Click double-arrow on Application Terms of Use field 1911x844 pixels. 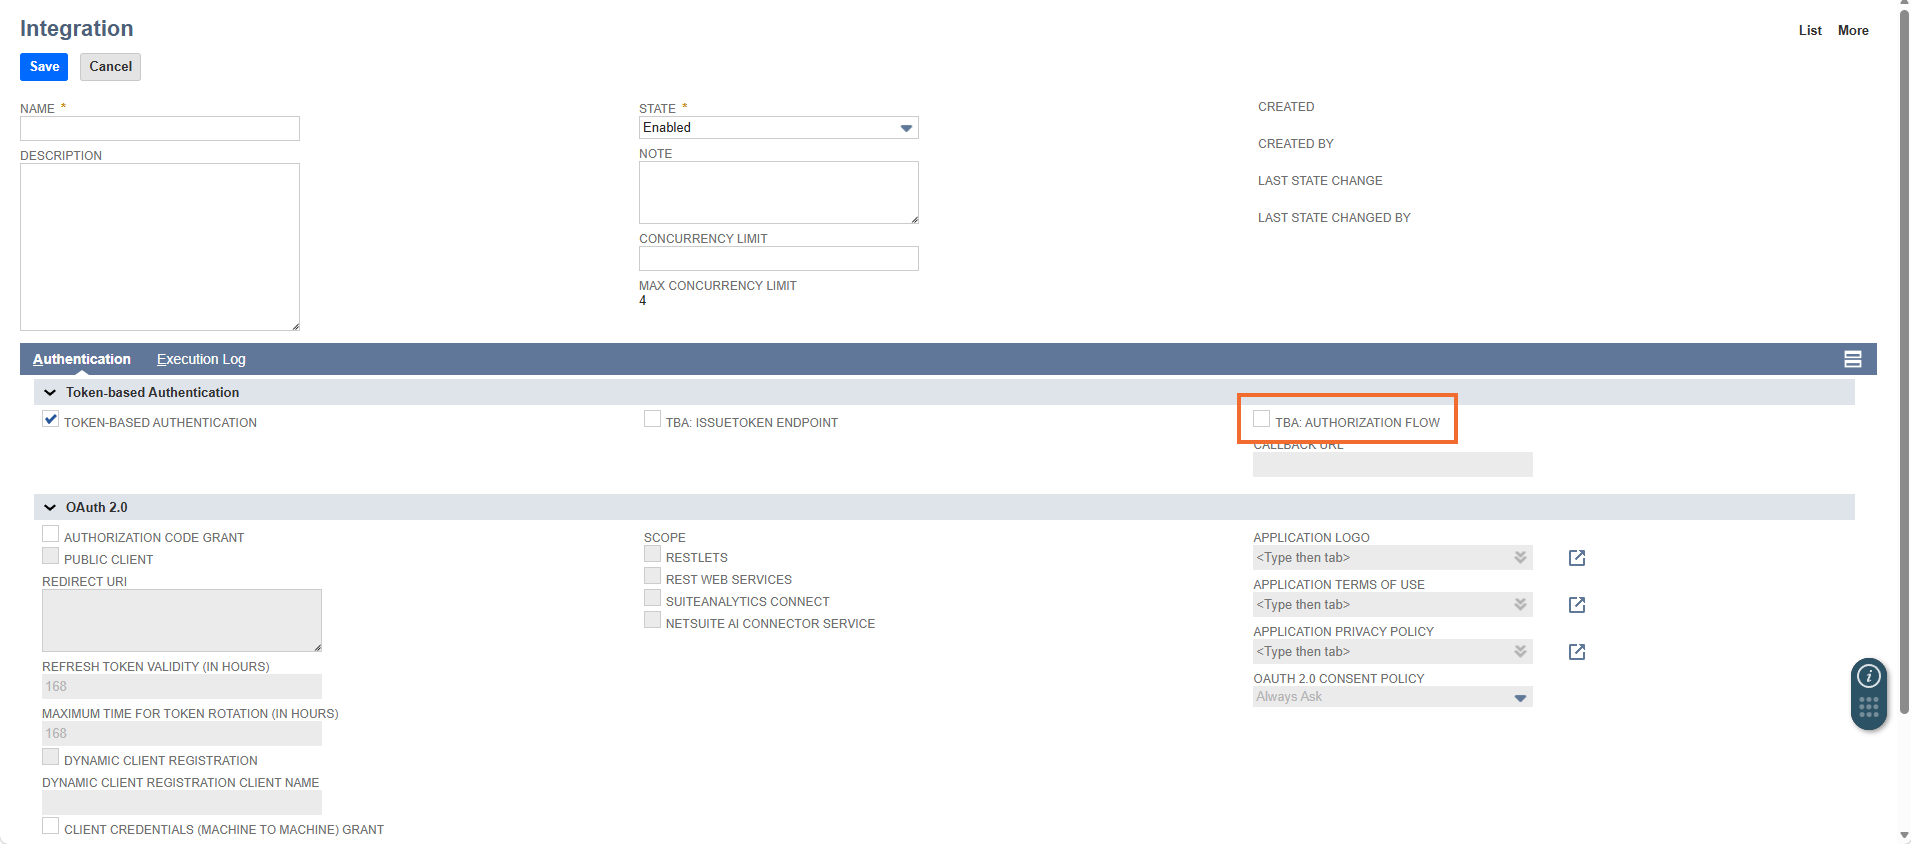click(x=1520, y=605)
